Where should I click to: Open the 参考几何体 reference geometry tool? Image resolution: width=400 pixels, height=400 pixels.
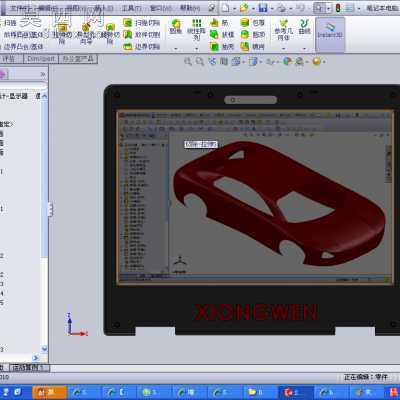tap(283, 31)
